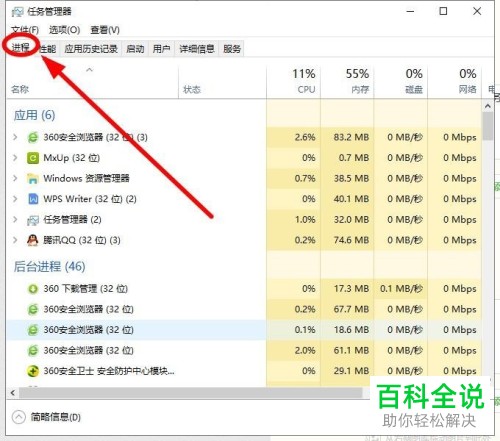Click the WPS Writer app icon
Screen dimensions: 500x441
(33, 199)
